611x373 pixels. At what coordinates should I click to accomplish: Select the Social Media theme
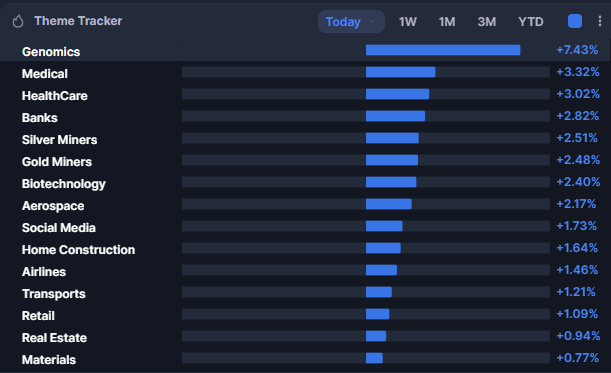59,228
